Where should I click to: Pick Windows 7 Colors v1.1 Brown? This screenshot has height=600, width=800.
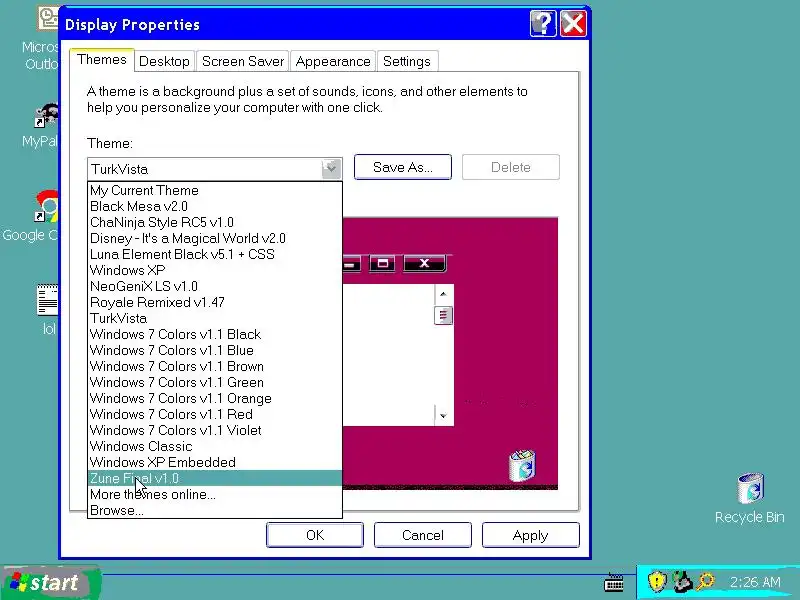(x=215, y=366)
